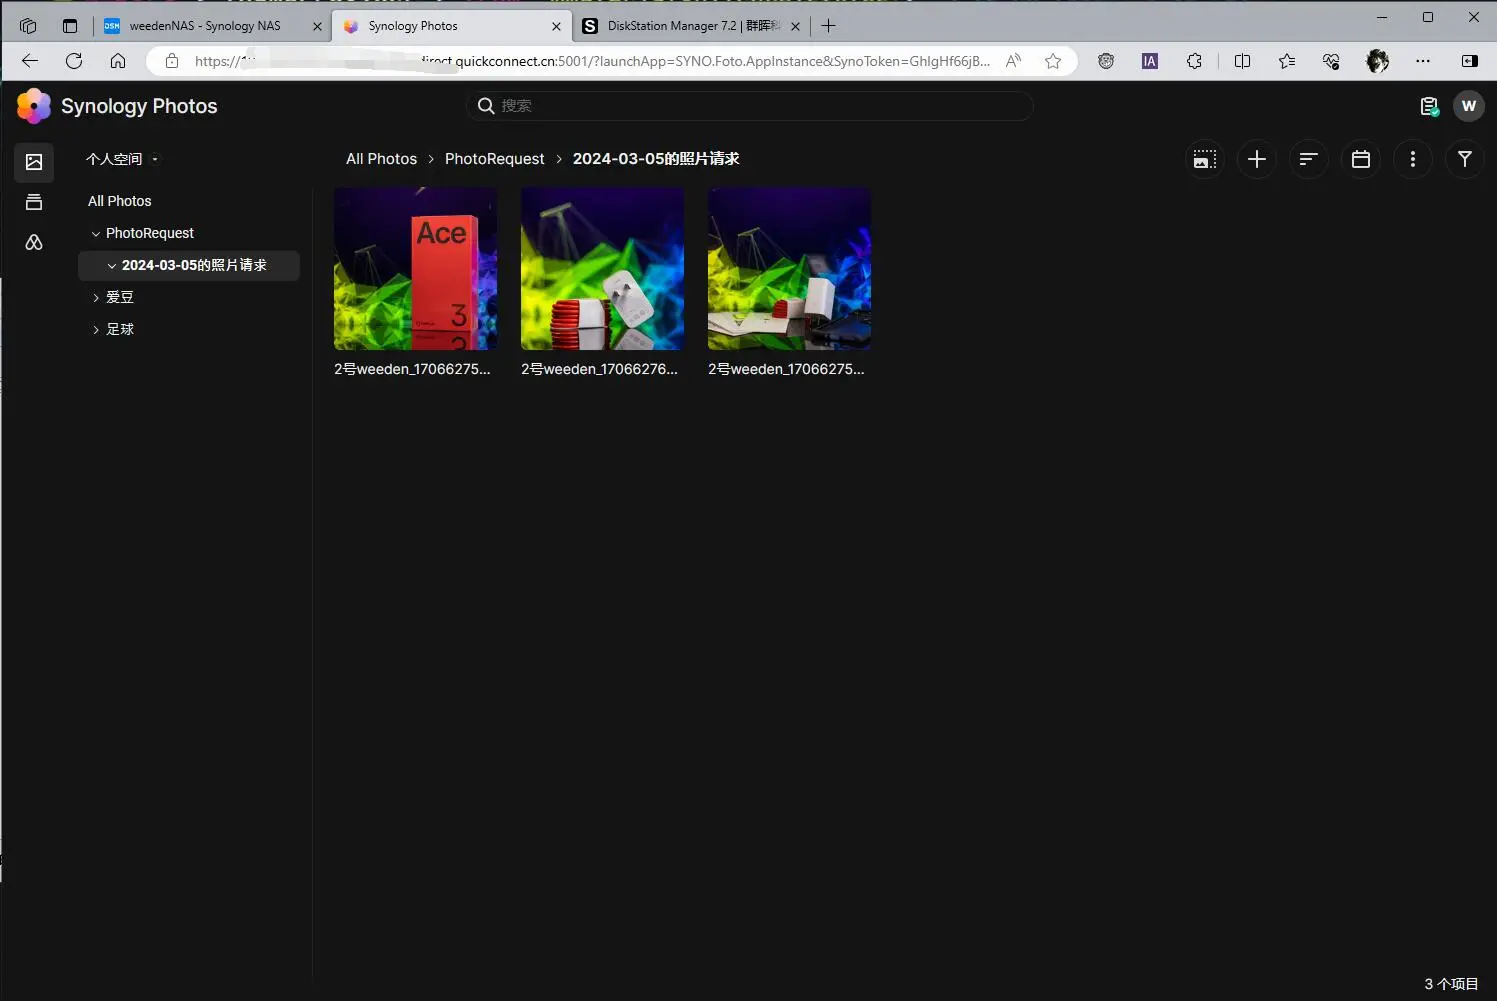Click the 3 个项目 item count
Viewport: 1497px width, 1001px height.
(x=1451, y=984)
